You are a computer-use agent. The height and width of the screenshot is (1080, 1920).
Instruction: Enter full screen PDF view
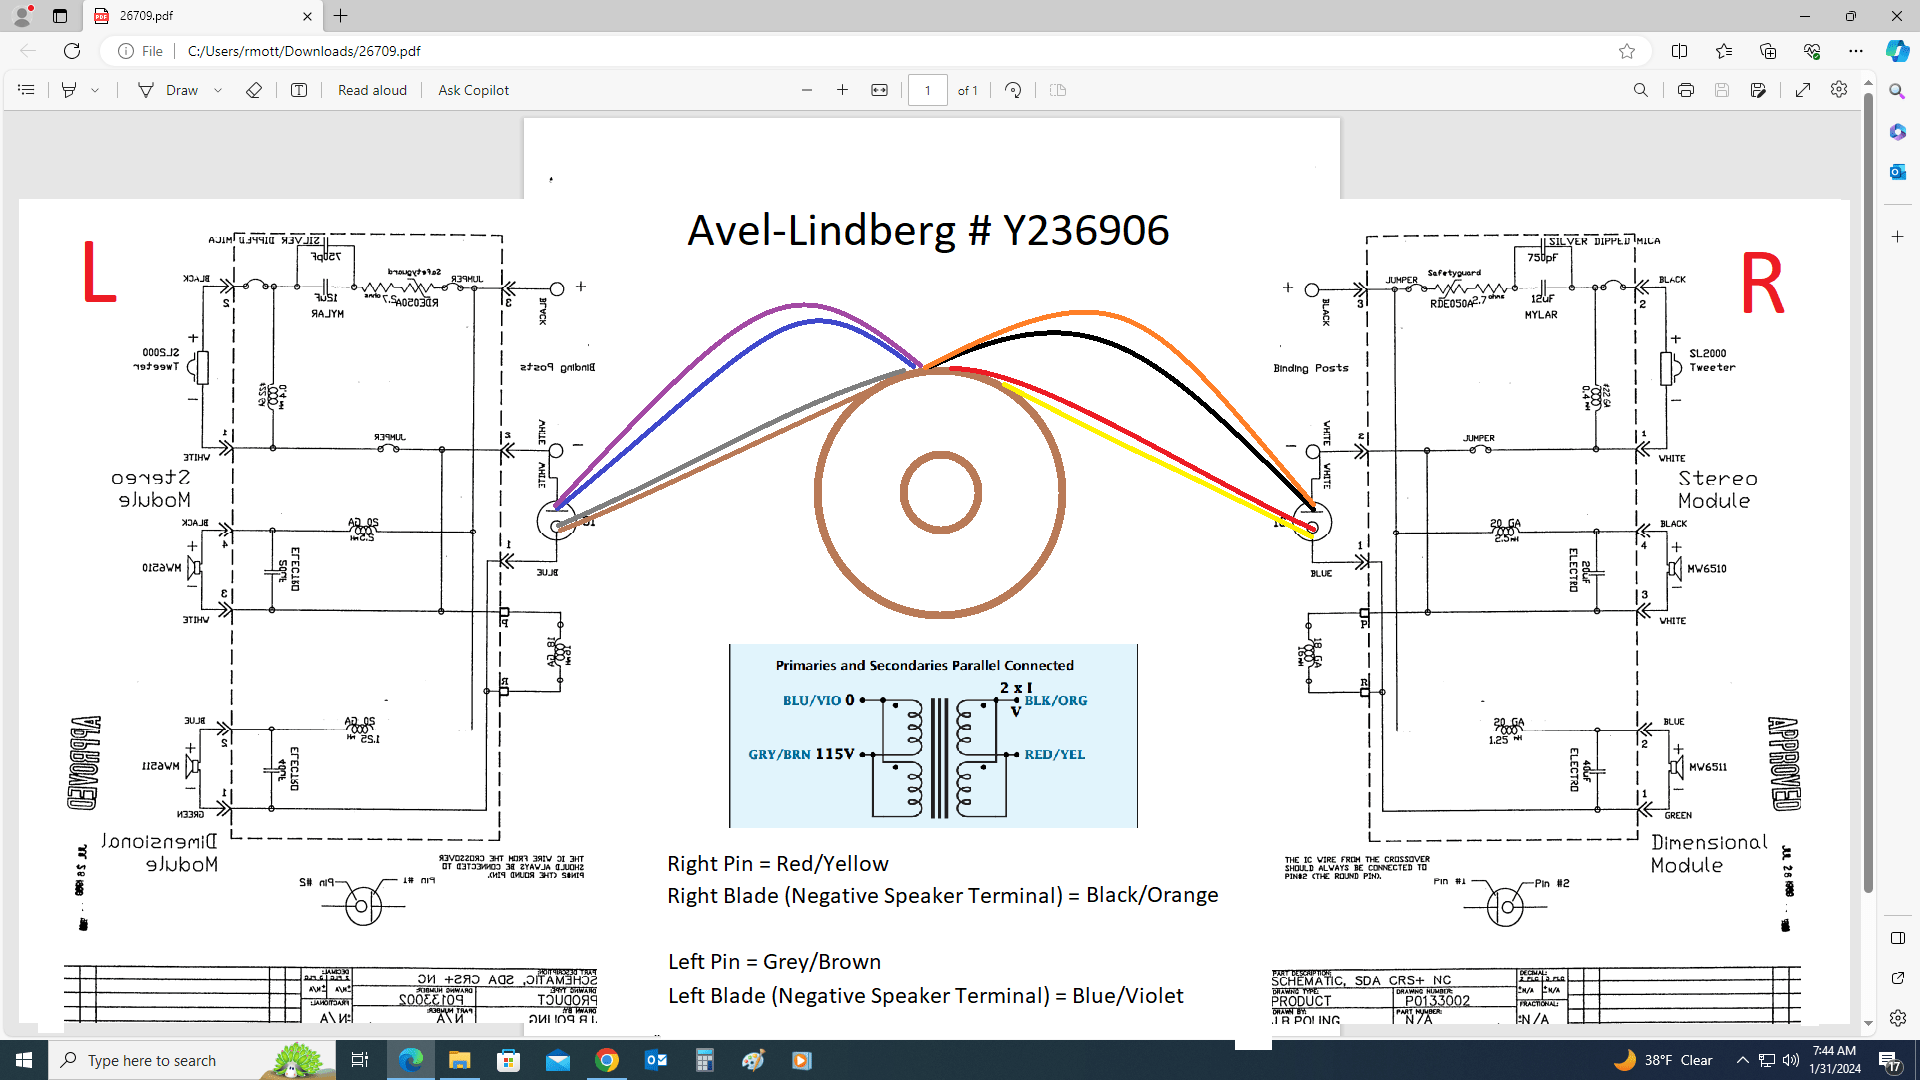pyautogui.click(x=1803, y=90)
